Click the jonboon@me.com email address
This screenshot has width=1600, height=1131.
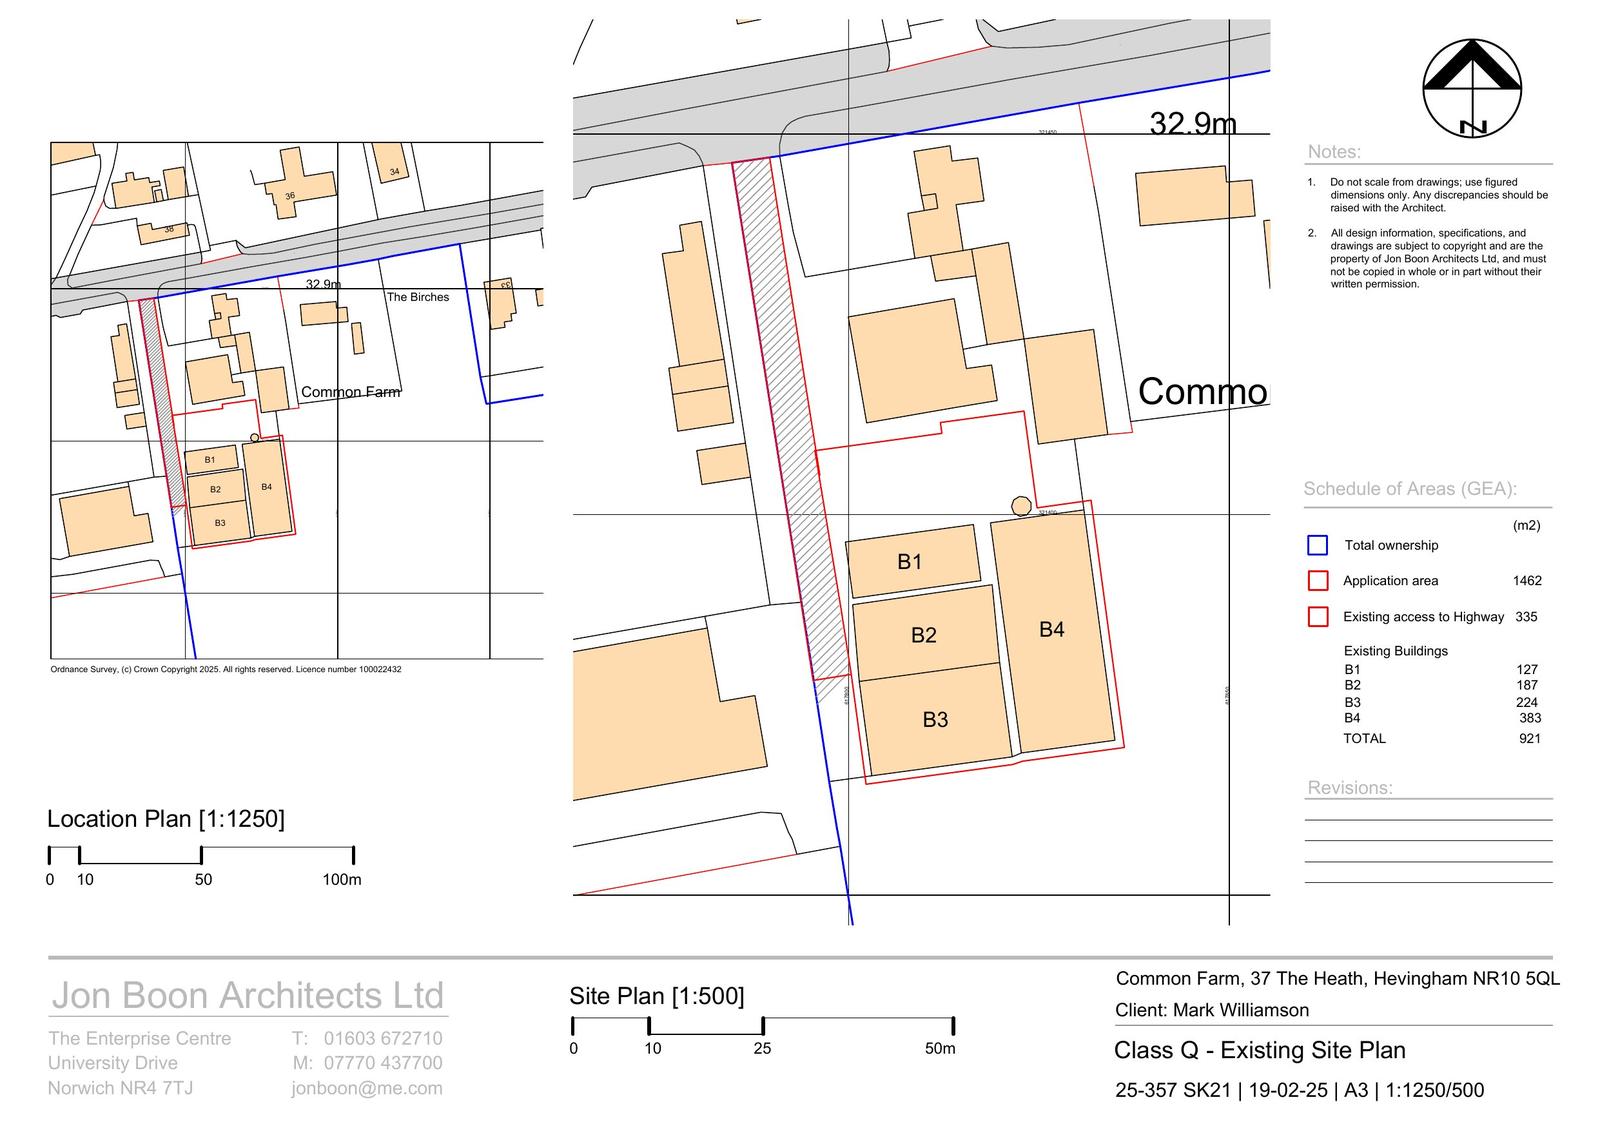(x=367, y=1088)
